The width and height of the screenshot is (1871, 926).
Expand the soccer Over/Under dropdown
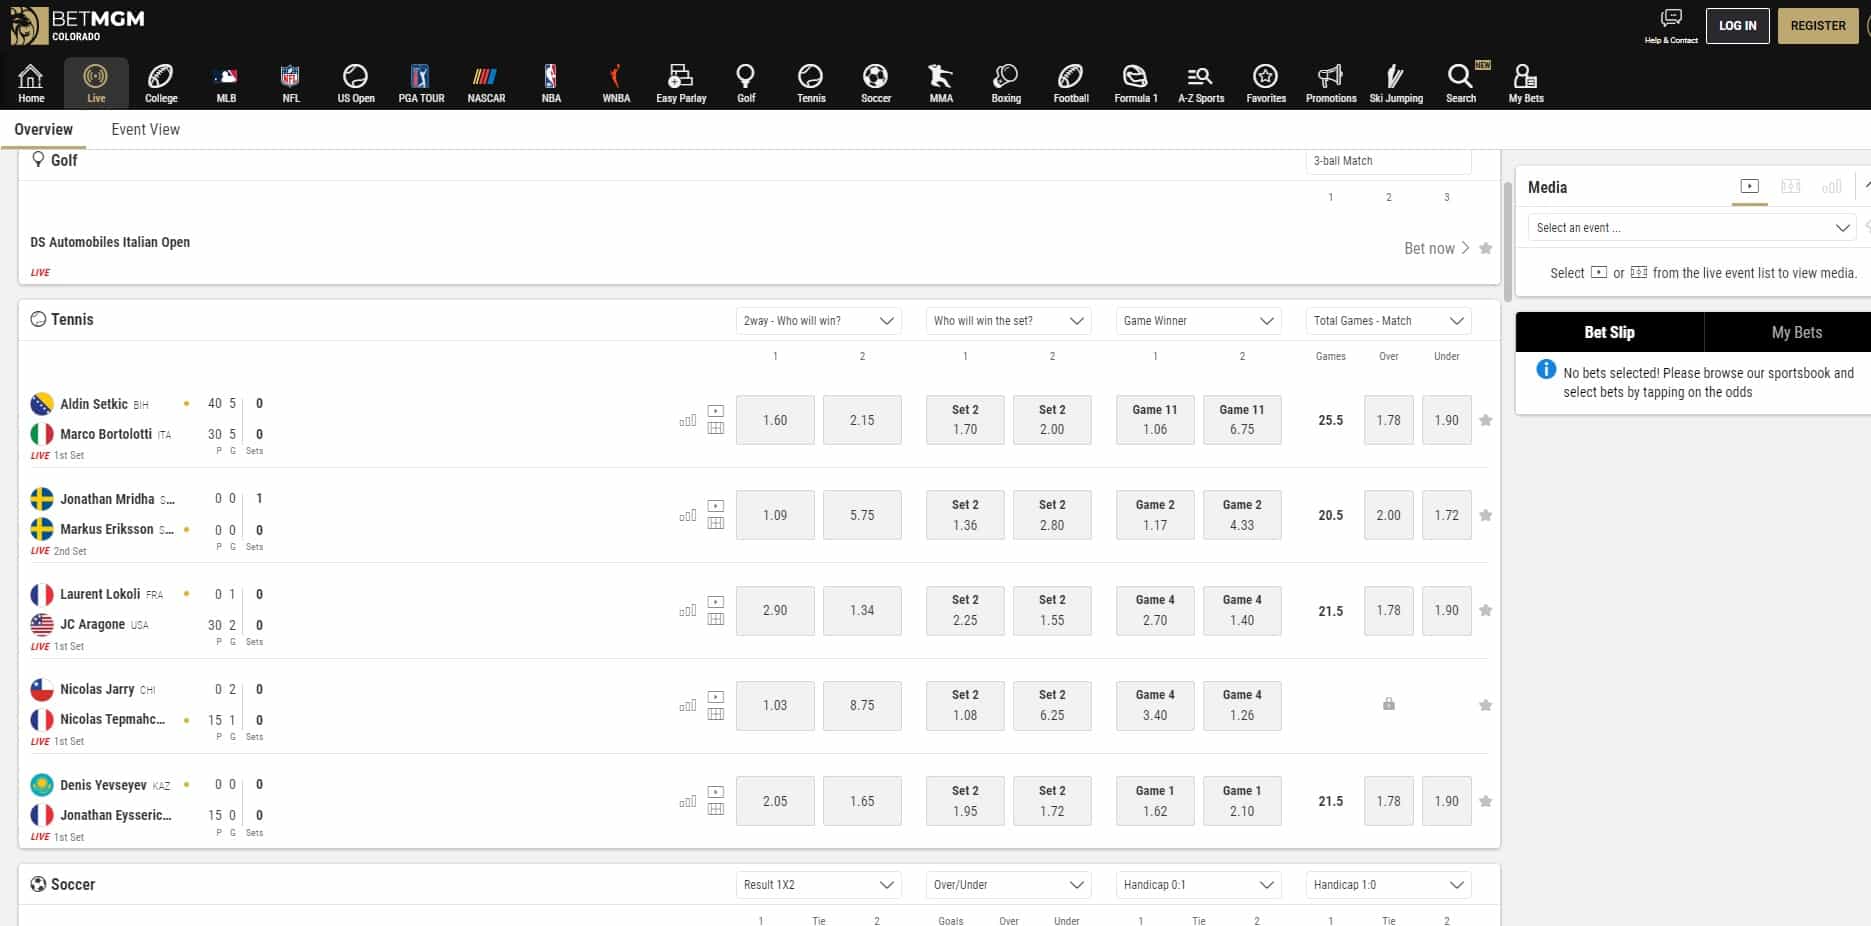click(1008, 885)
